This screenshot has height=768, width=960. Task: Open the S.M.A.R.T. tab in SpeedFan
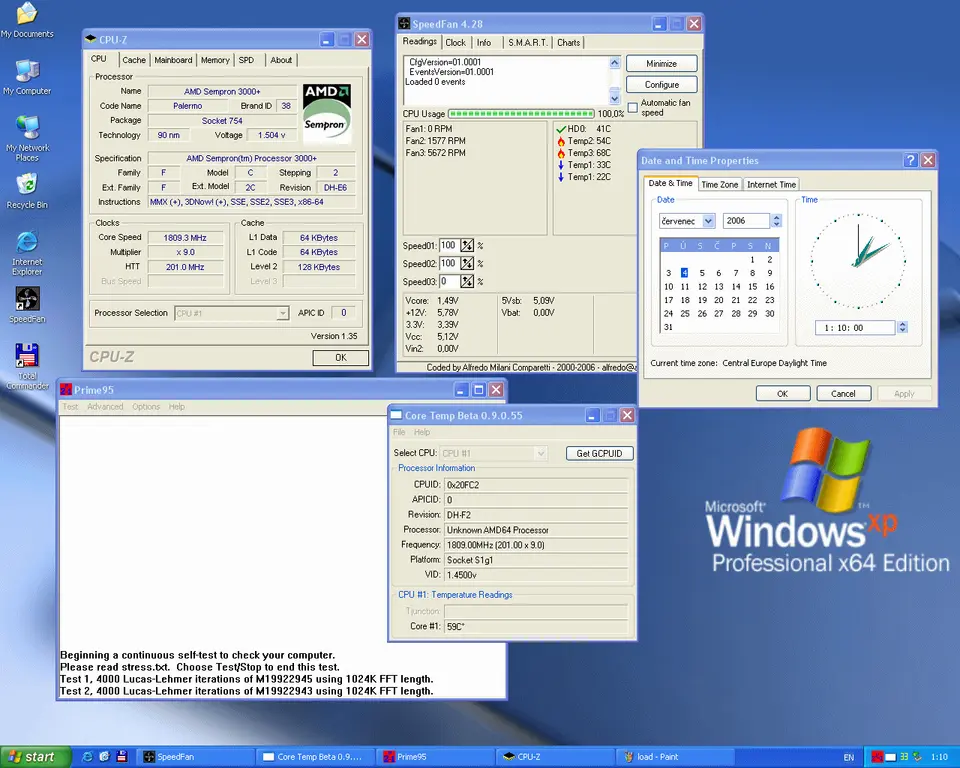pyautogui.click(x=527, y=43)
